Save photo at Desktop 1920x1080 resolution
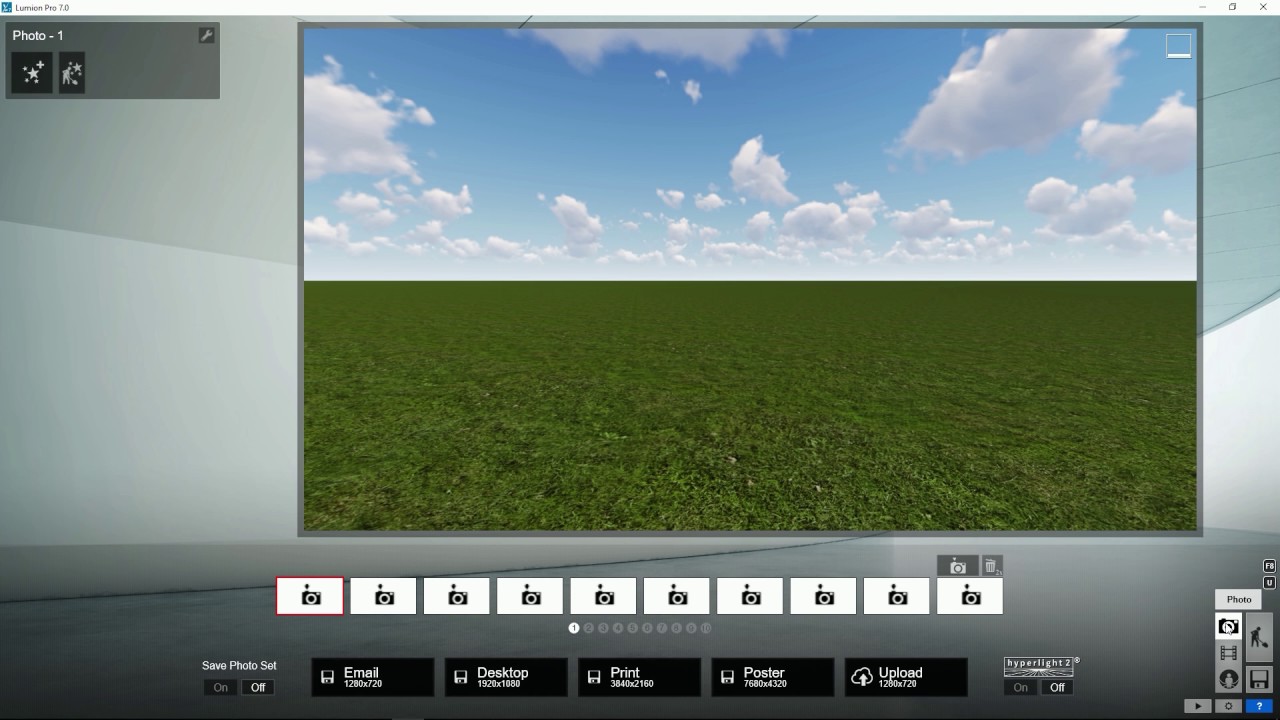1280x720 pixels. click(506, 677)
